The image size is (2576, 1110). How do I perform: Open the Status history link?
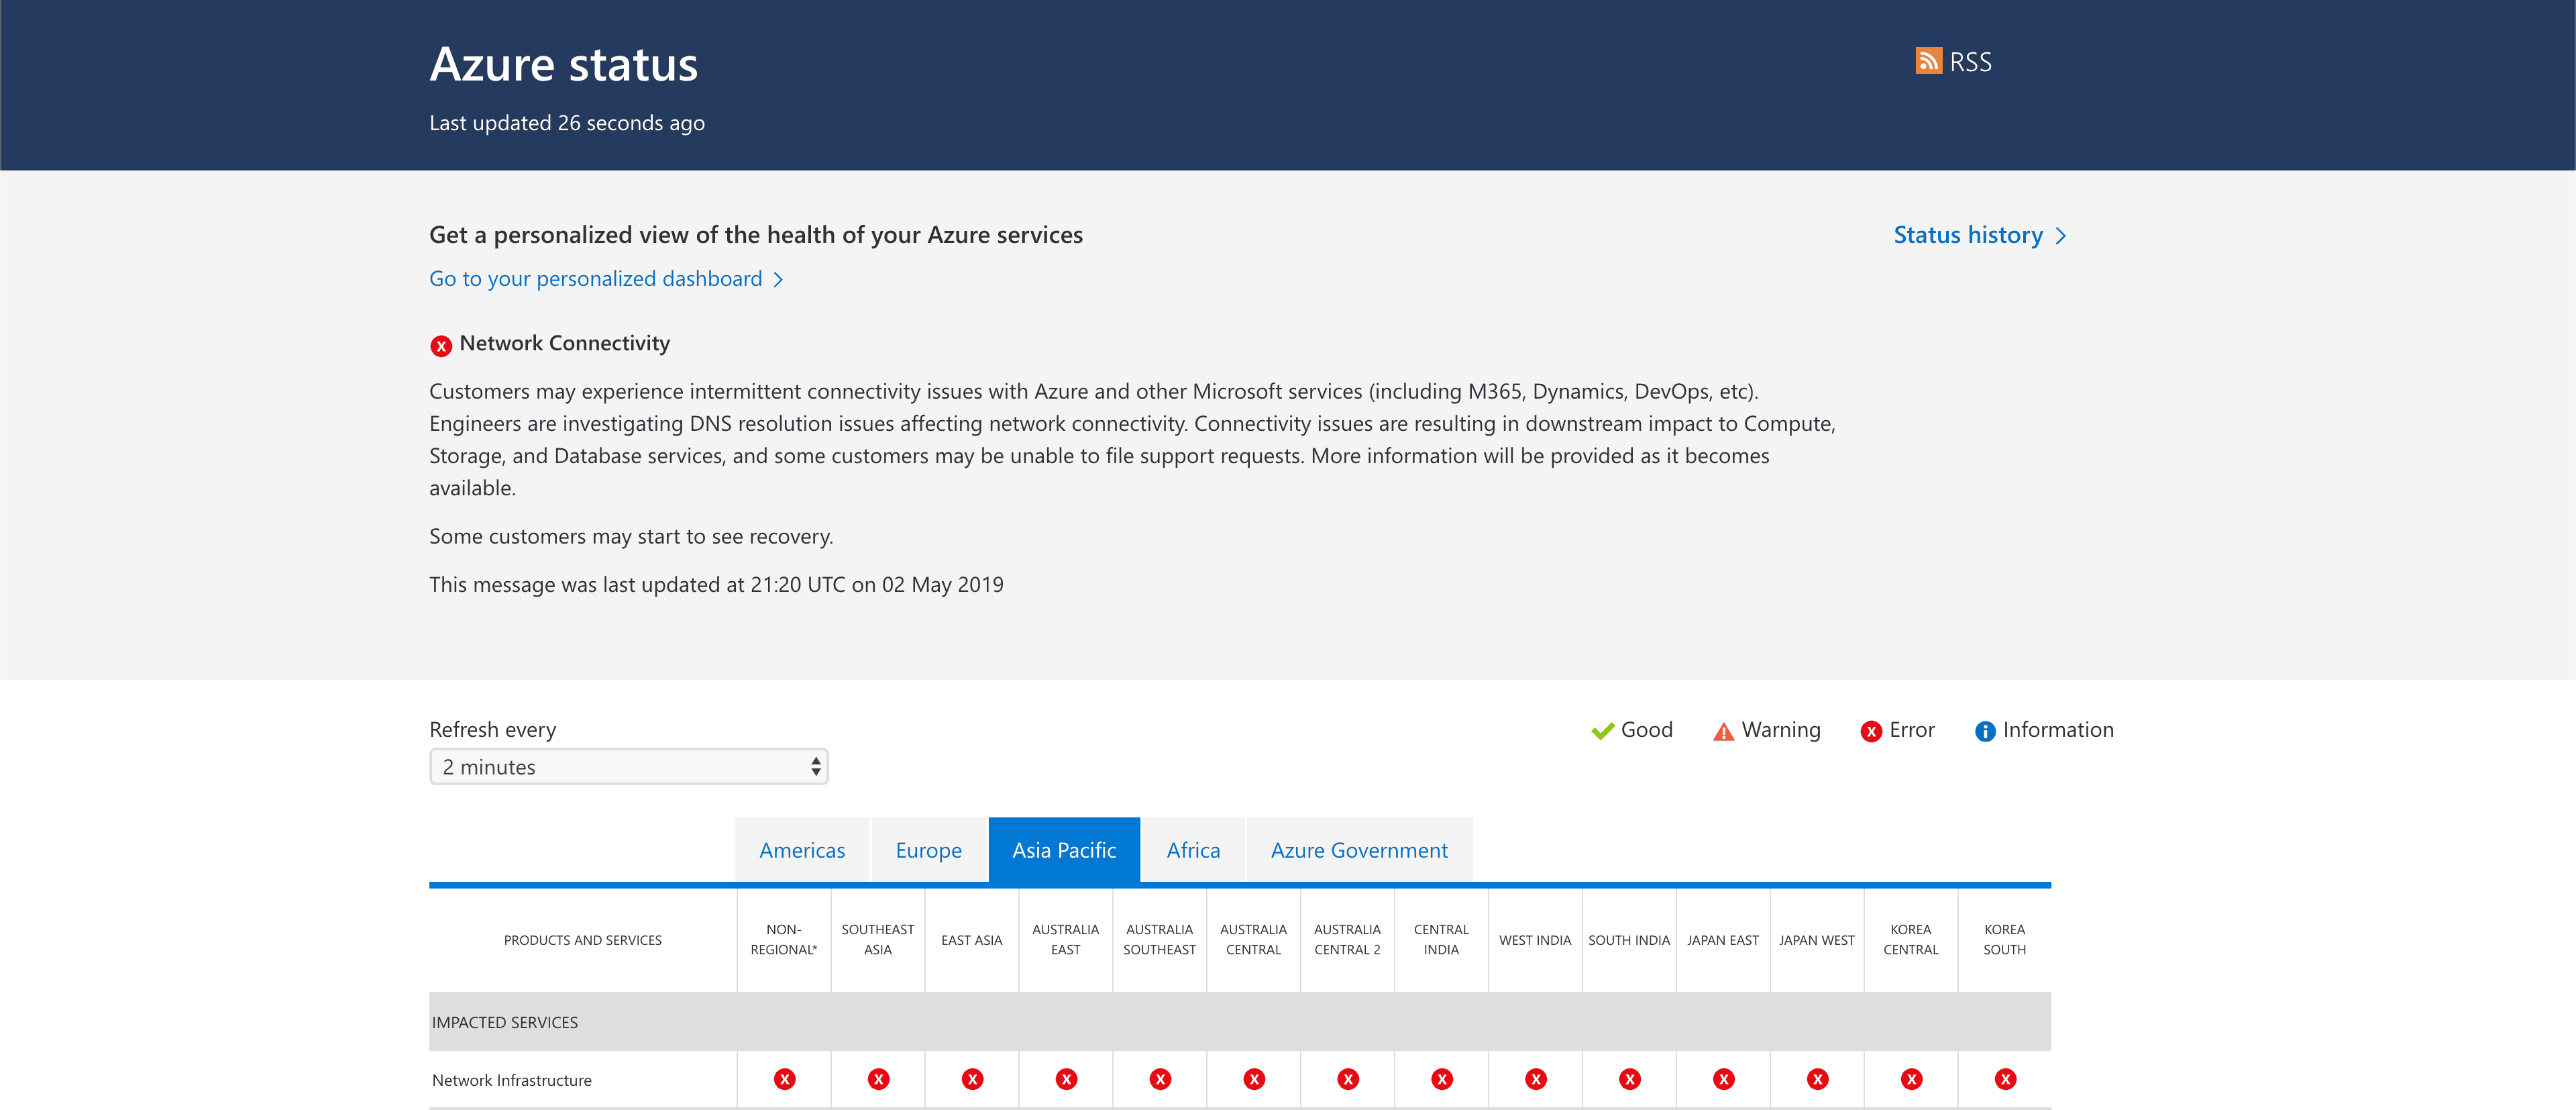[1967, 235]
